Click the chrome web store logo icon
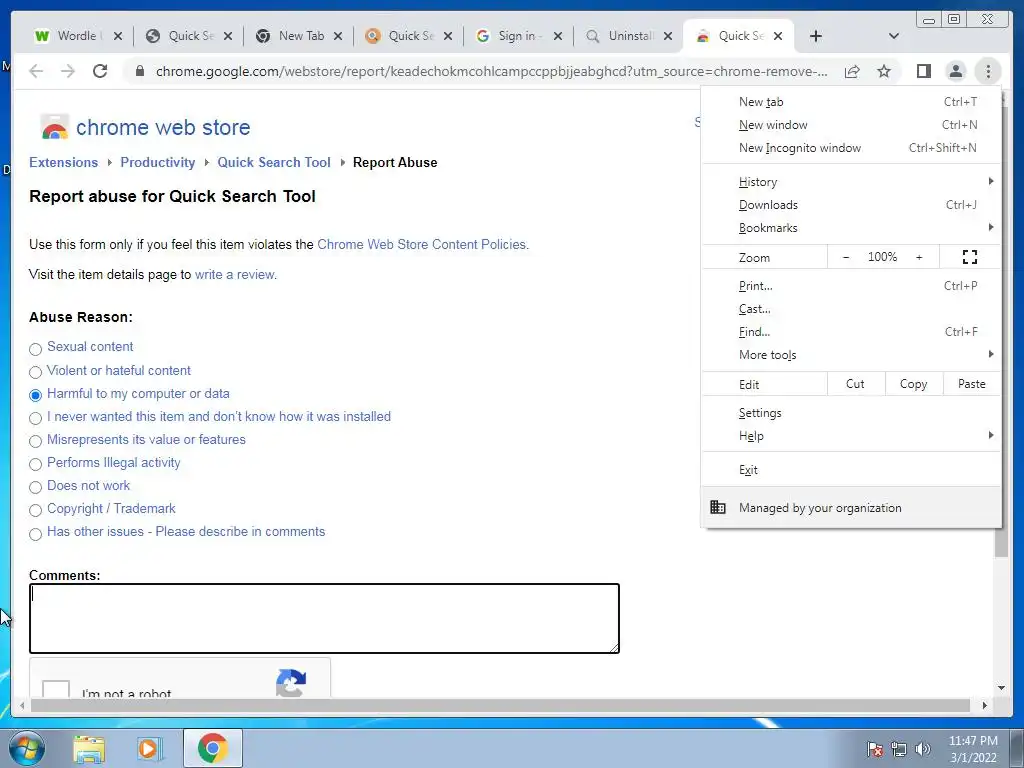1024x768 pixels. click(54, 127)
